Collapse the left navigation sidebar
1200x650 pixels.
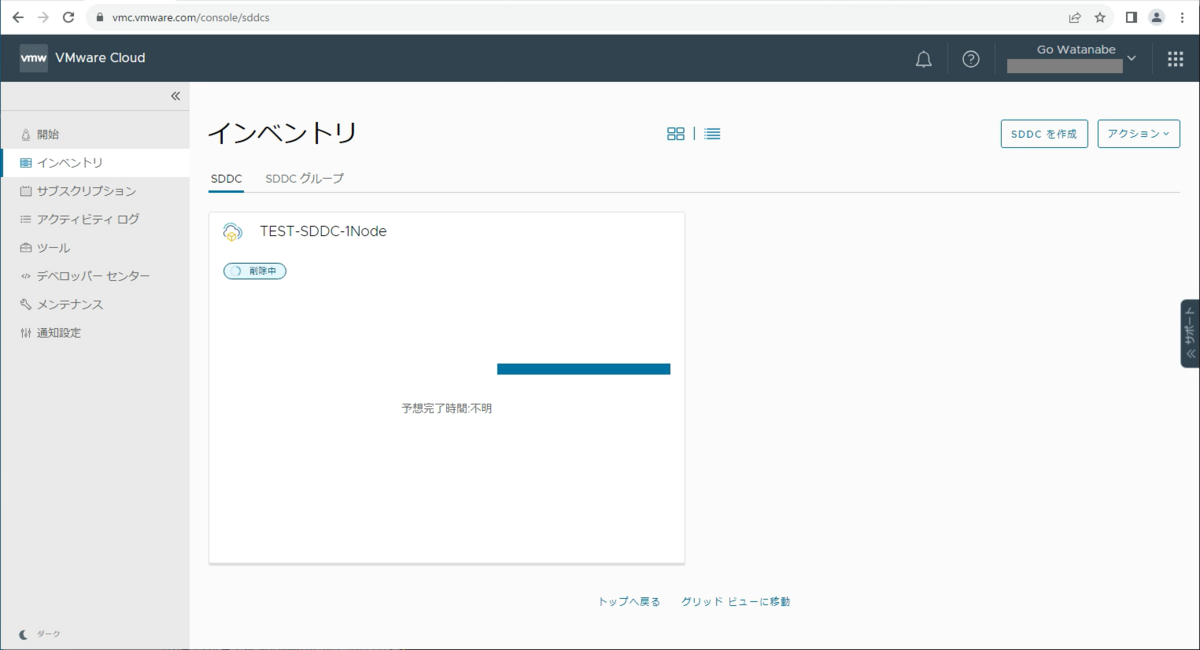pos(175,96)
